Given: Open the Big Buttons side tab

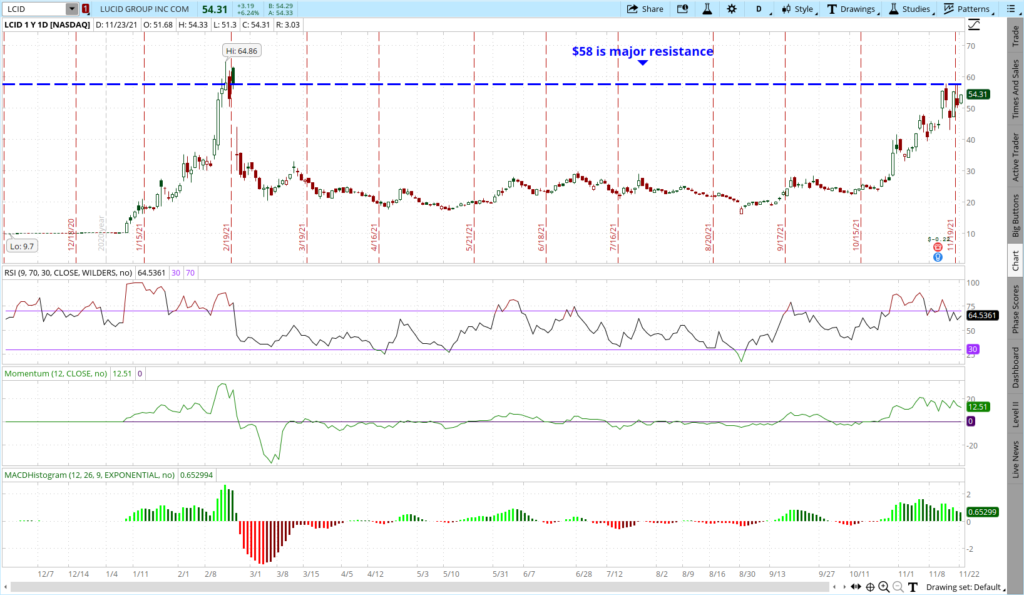Looking at the screenshot, I should tap(1016, 216).
